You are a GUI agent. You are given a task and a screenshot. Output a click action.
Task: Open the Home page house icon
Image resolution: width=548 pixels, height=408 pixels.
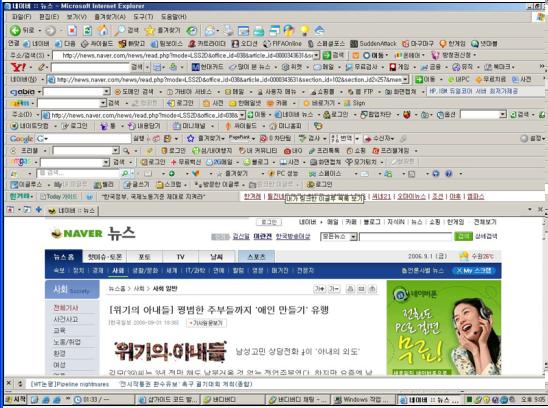(x=103, y=30)
